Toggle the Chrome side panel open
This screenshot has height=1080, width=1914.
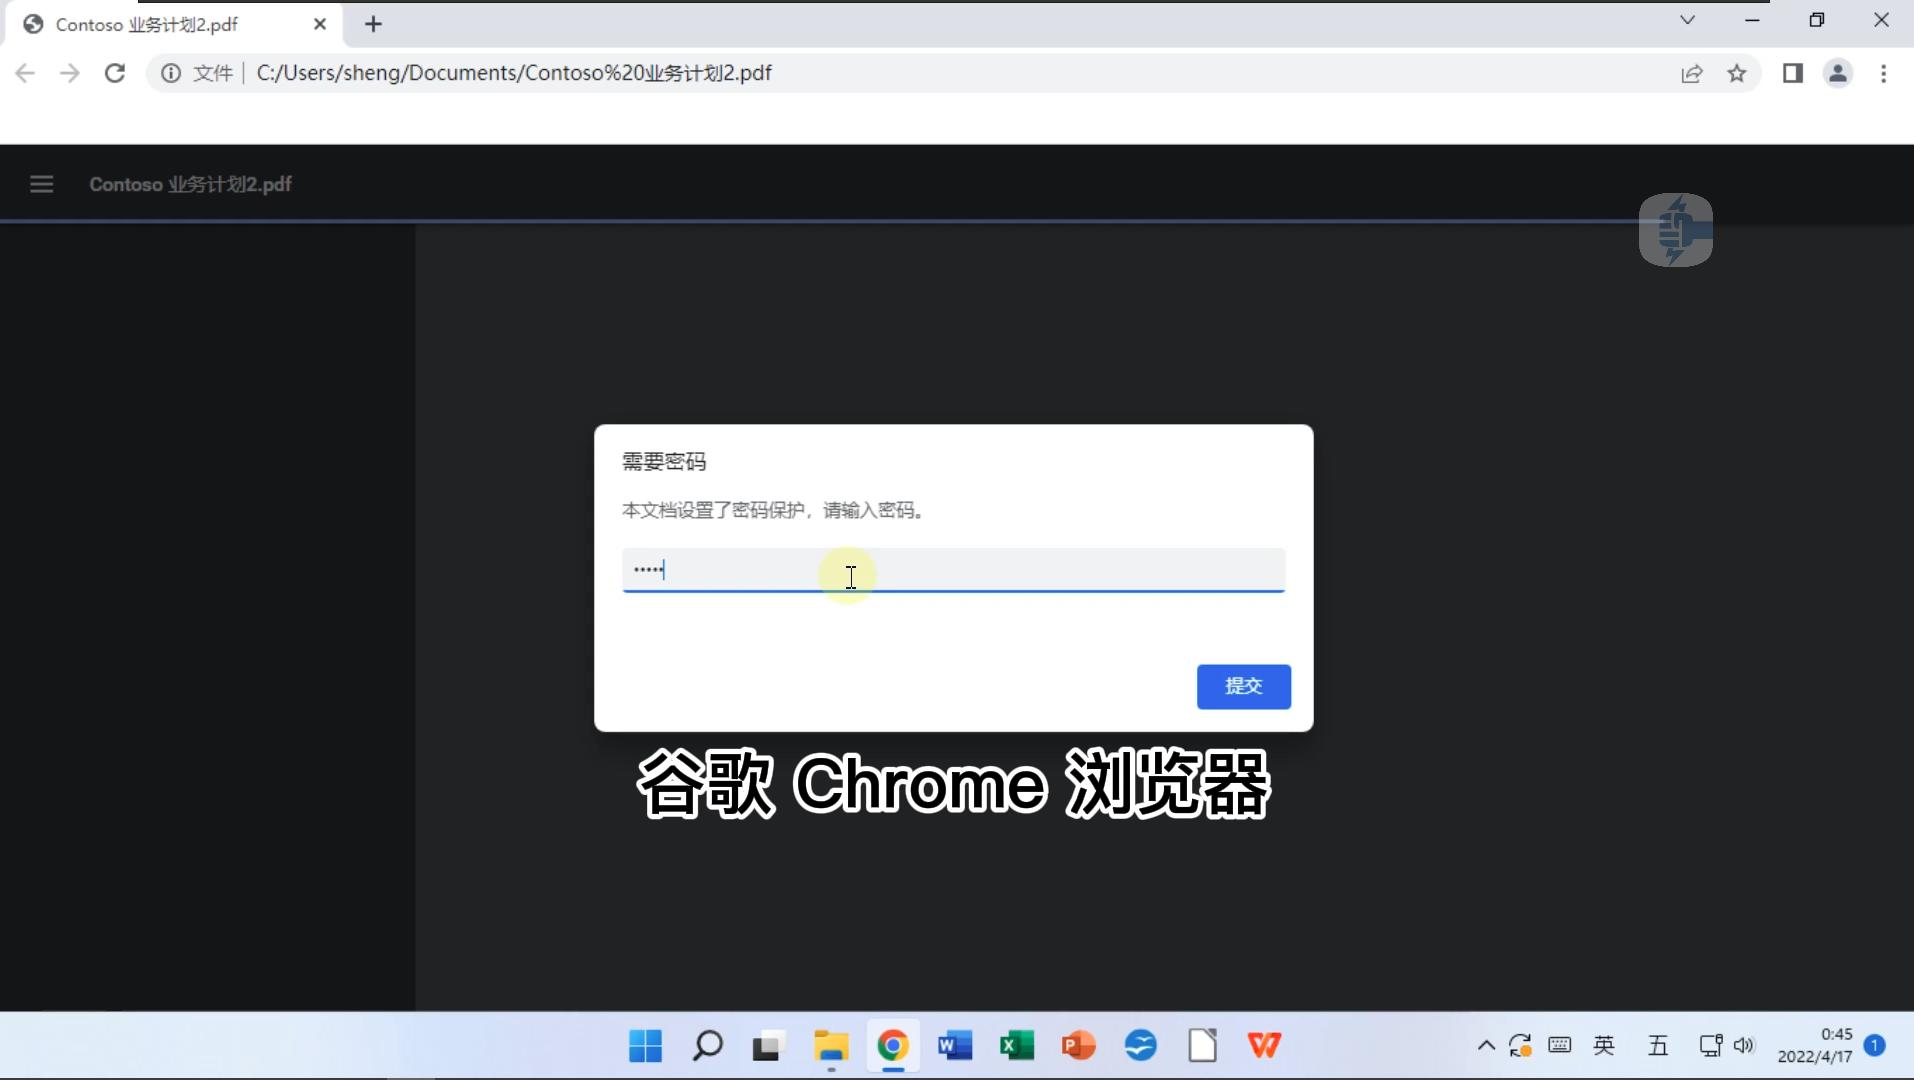[x=1793, y=73]
